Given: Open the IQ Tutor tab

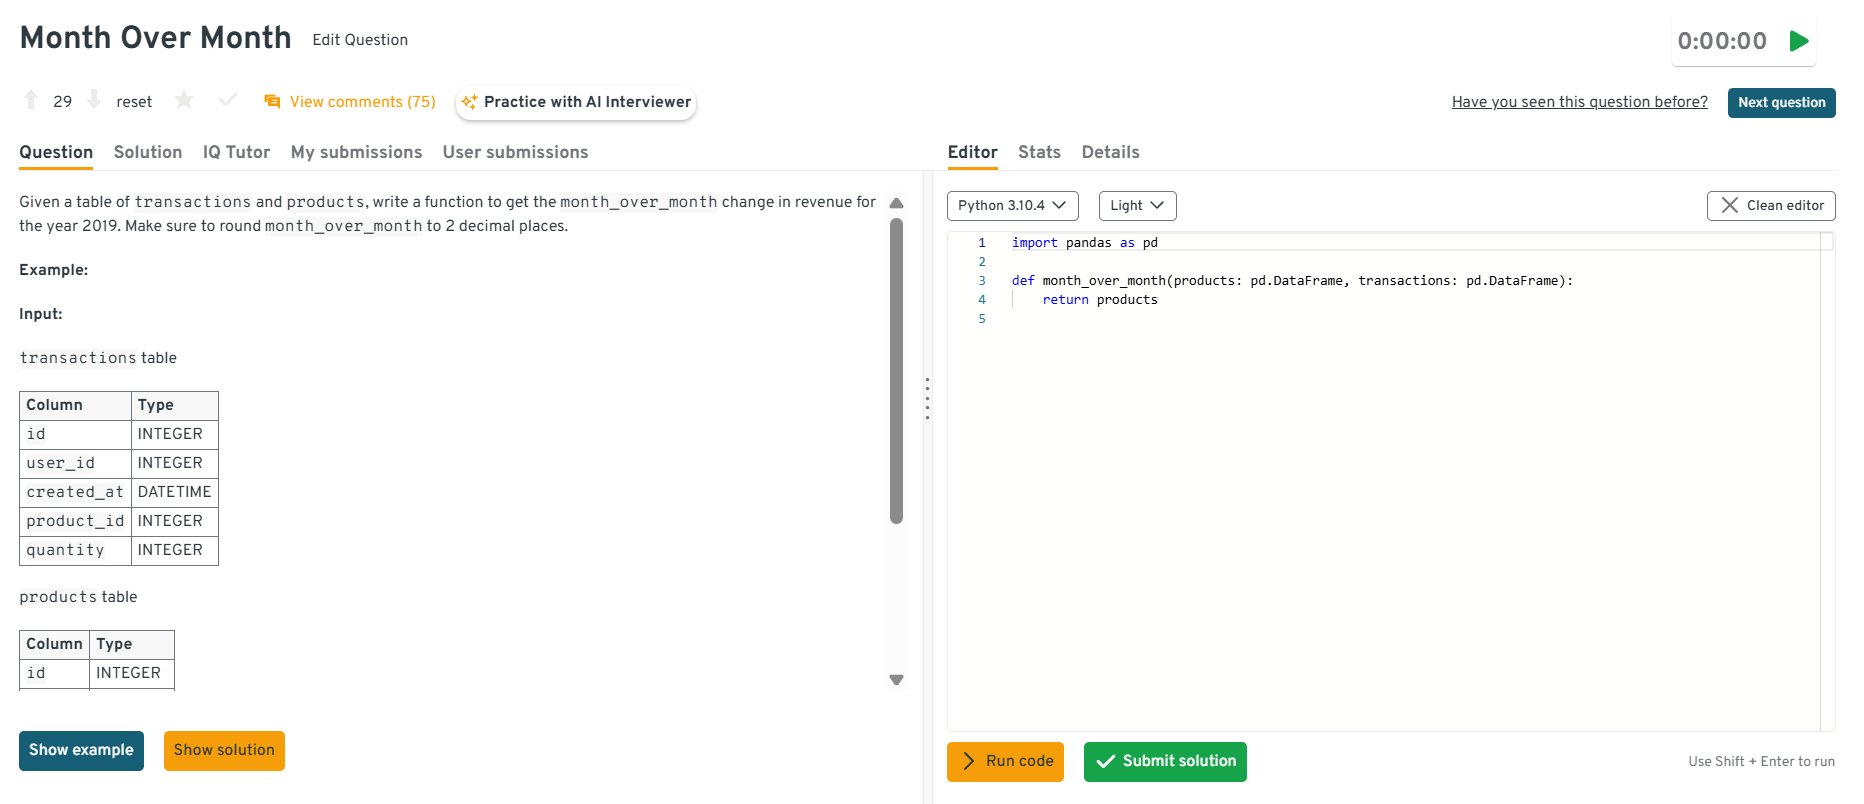Looking at the screenshot, I should (236, 152).
